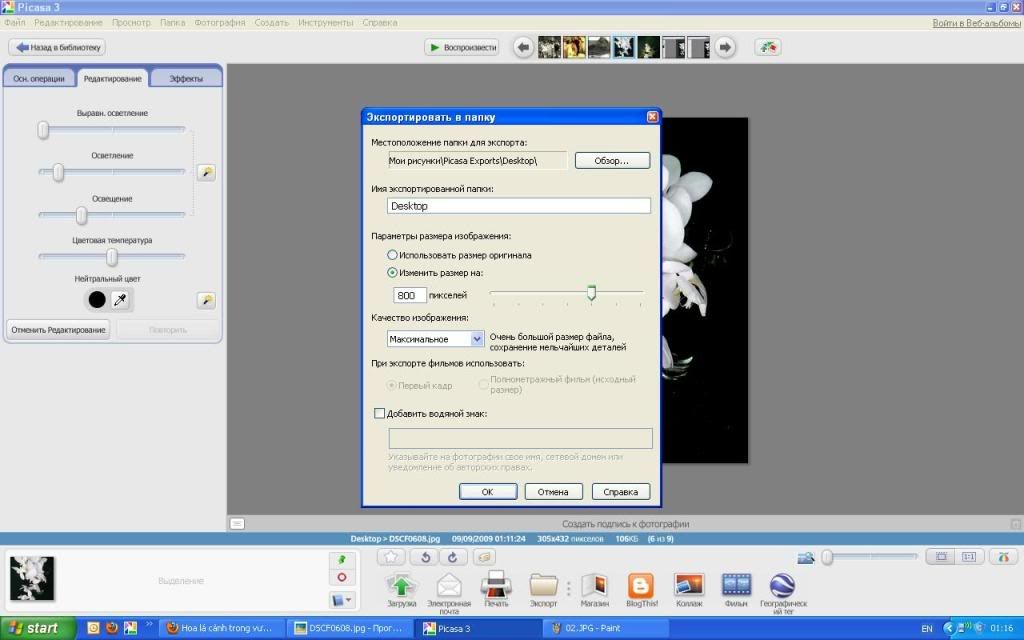Click the Geotag globe icon
1024x640 pixels.
[x=782, y=585]
